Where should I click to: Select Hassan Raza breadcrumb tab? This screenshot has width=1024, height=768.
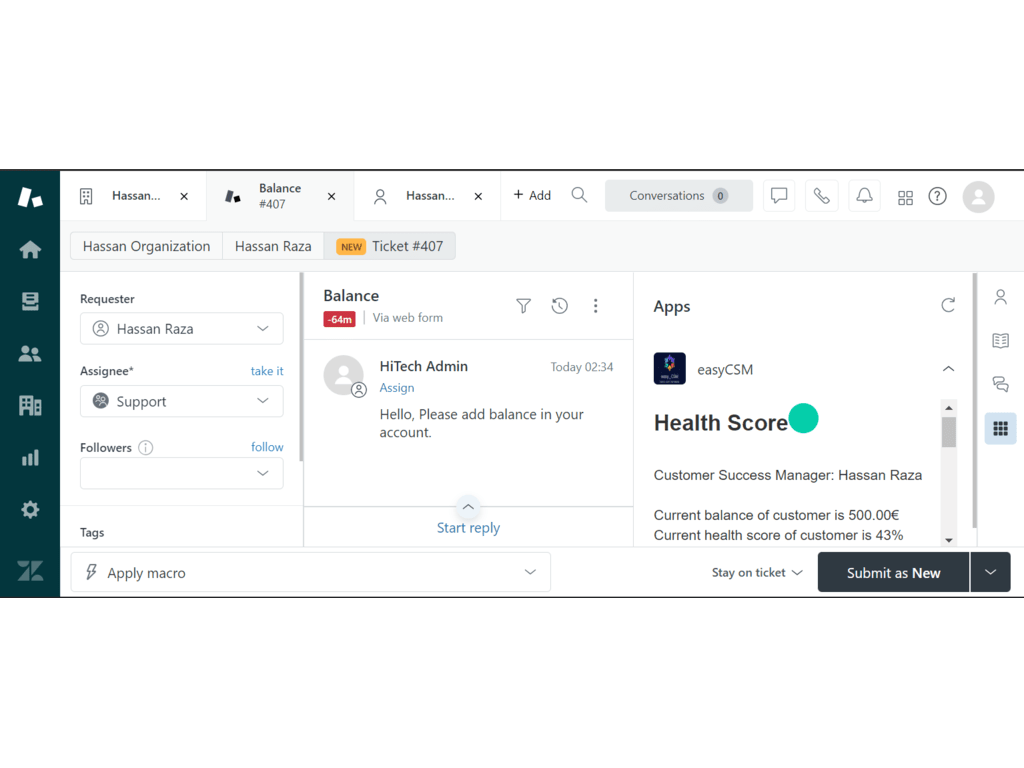273,246
